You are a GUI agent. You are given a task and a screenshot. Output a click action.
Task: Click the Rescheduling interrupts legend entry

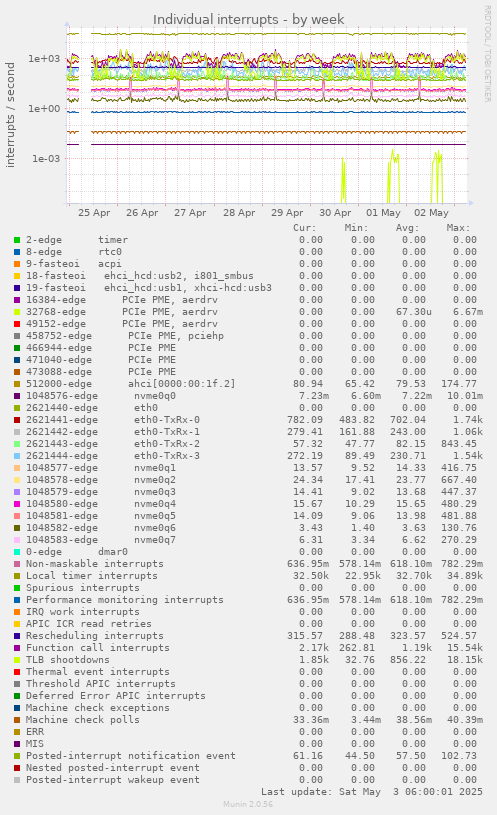[x=95, y=636]
